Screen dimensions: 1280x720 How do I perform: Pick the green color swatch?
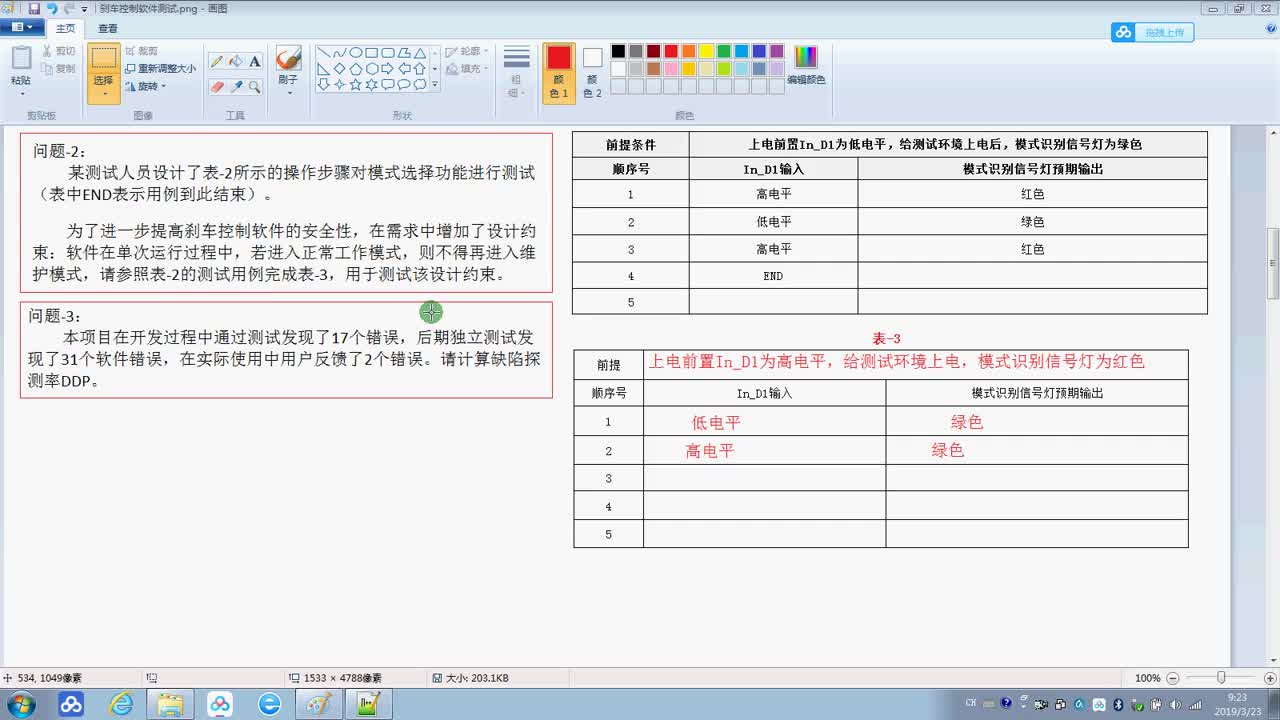pyautogui.click(x=724, y=51)
